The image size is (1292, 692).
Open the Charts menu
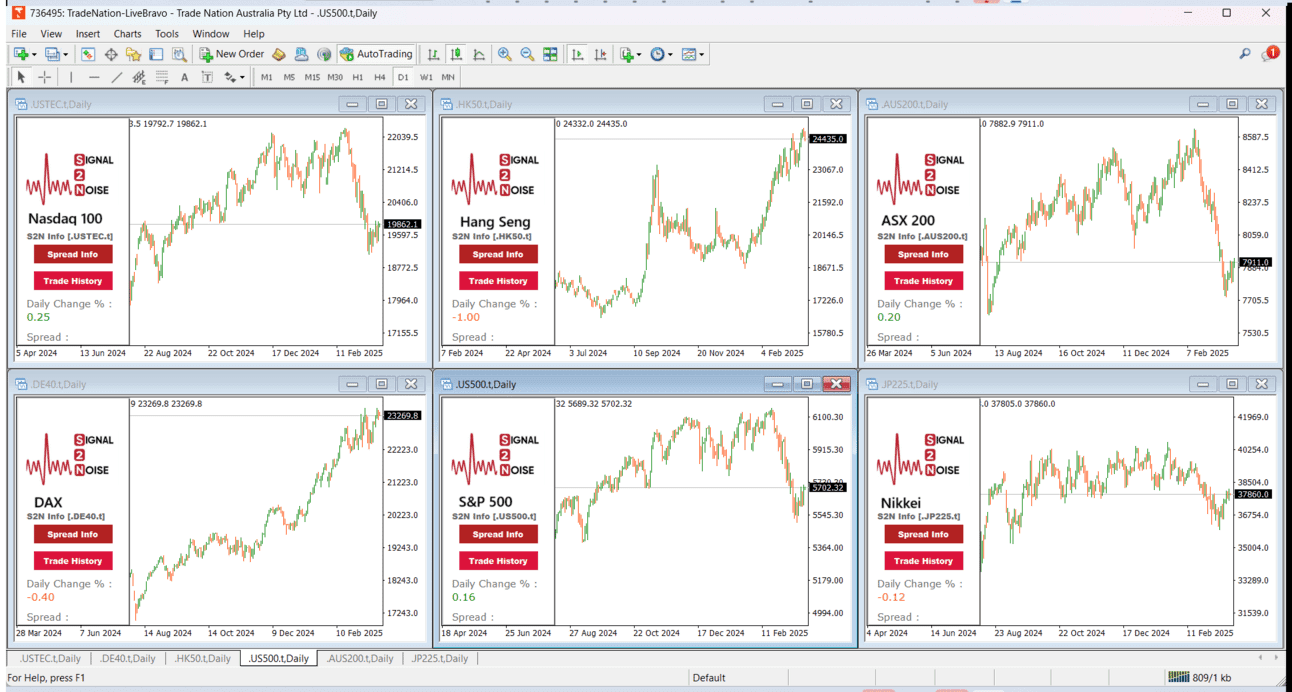coord(127,33)
